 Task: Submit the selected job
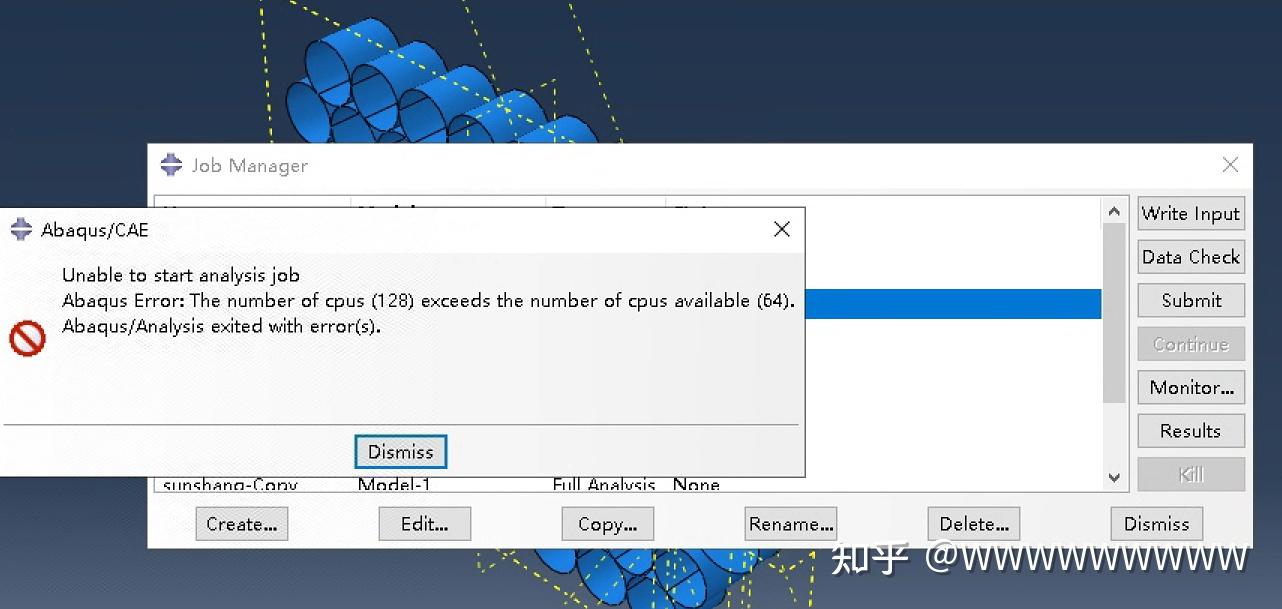[x=1191, y=300]
